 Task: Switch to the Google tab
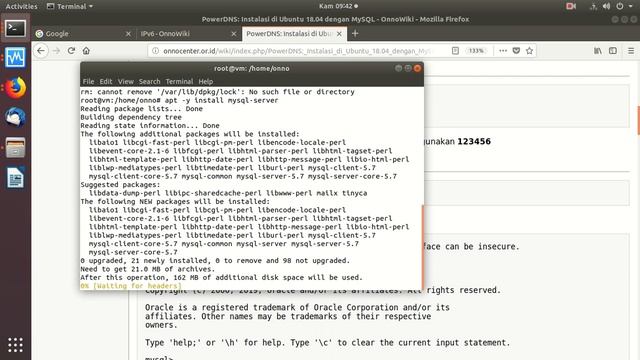[x=83, y=34]
